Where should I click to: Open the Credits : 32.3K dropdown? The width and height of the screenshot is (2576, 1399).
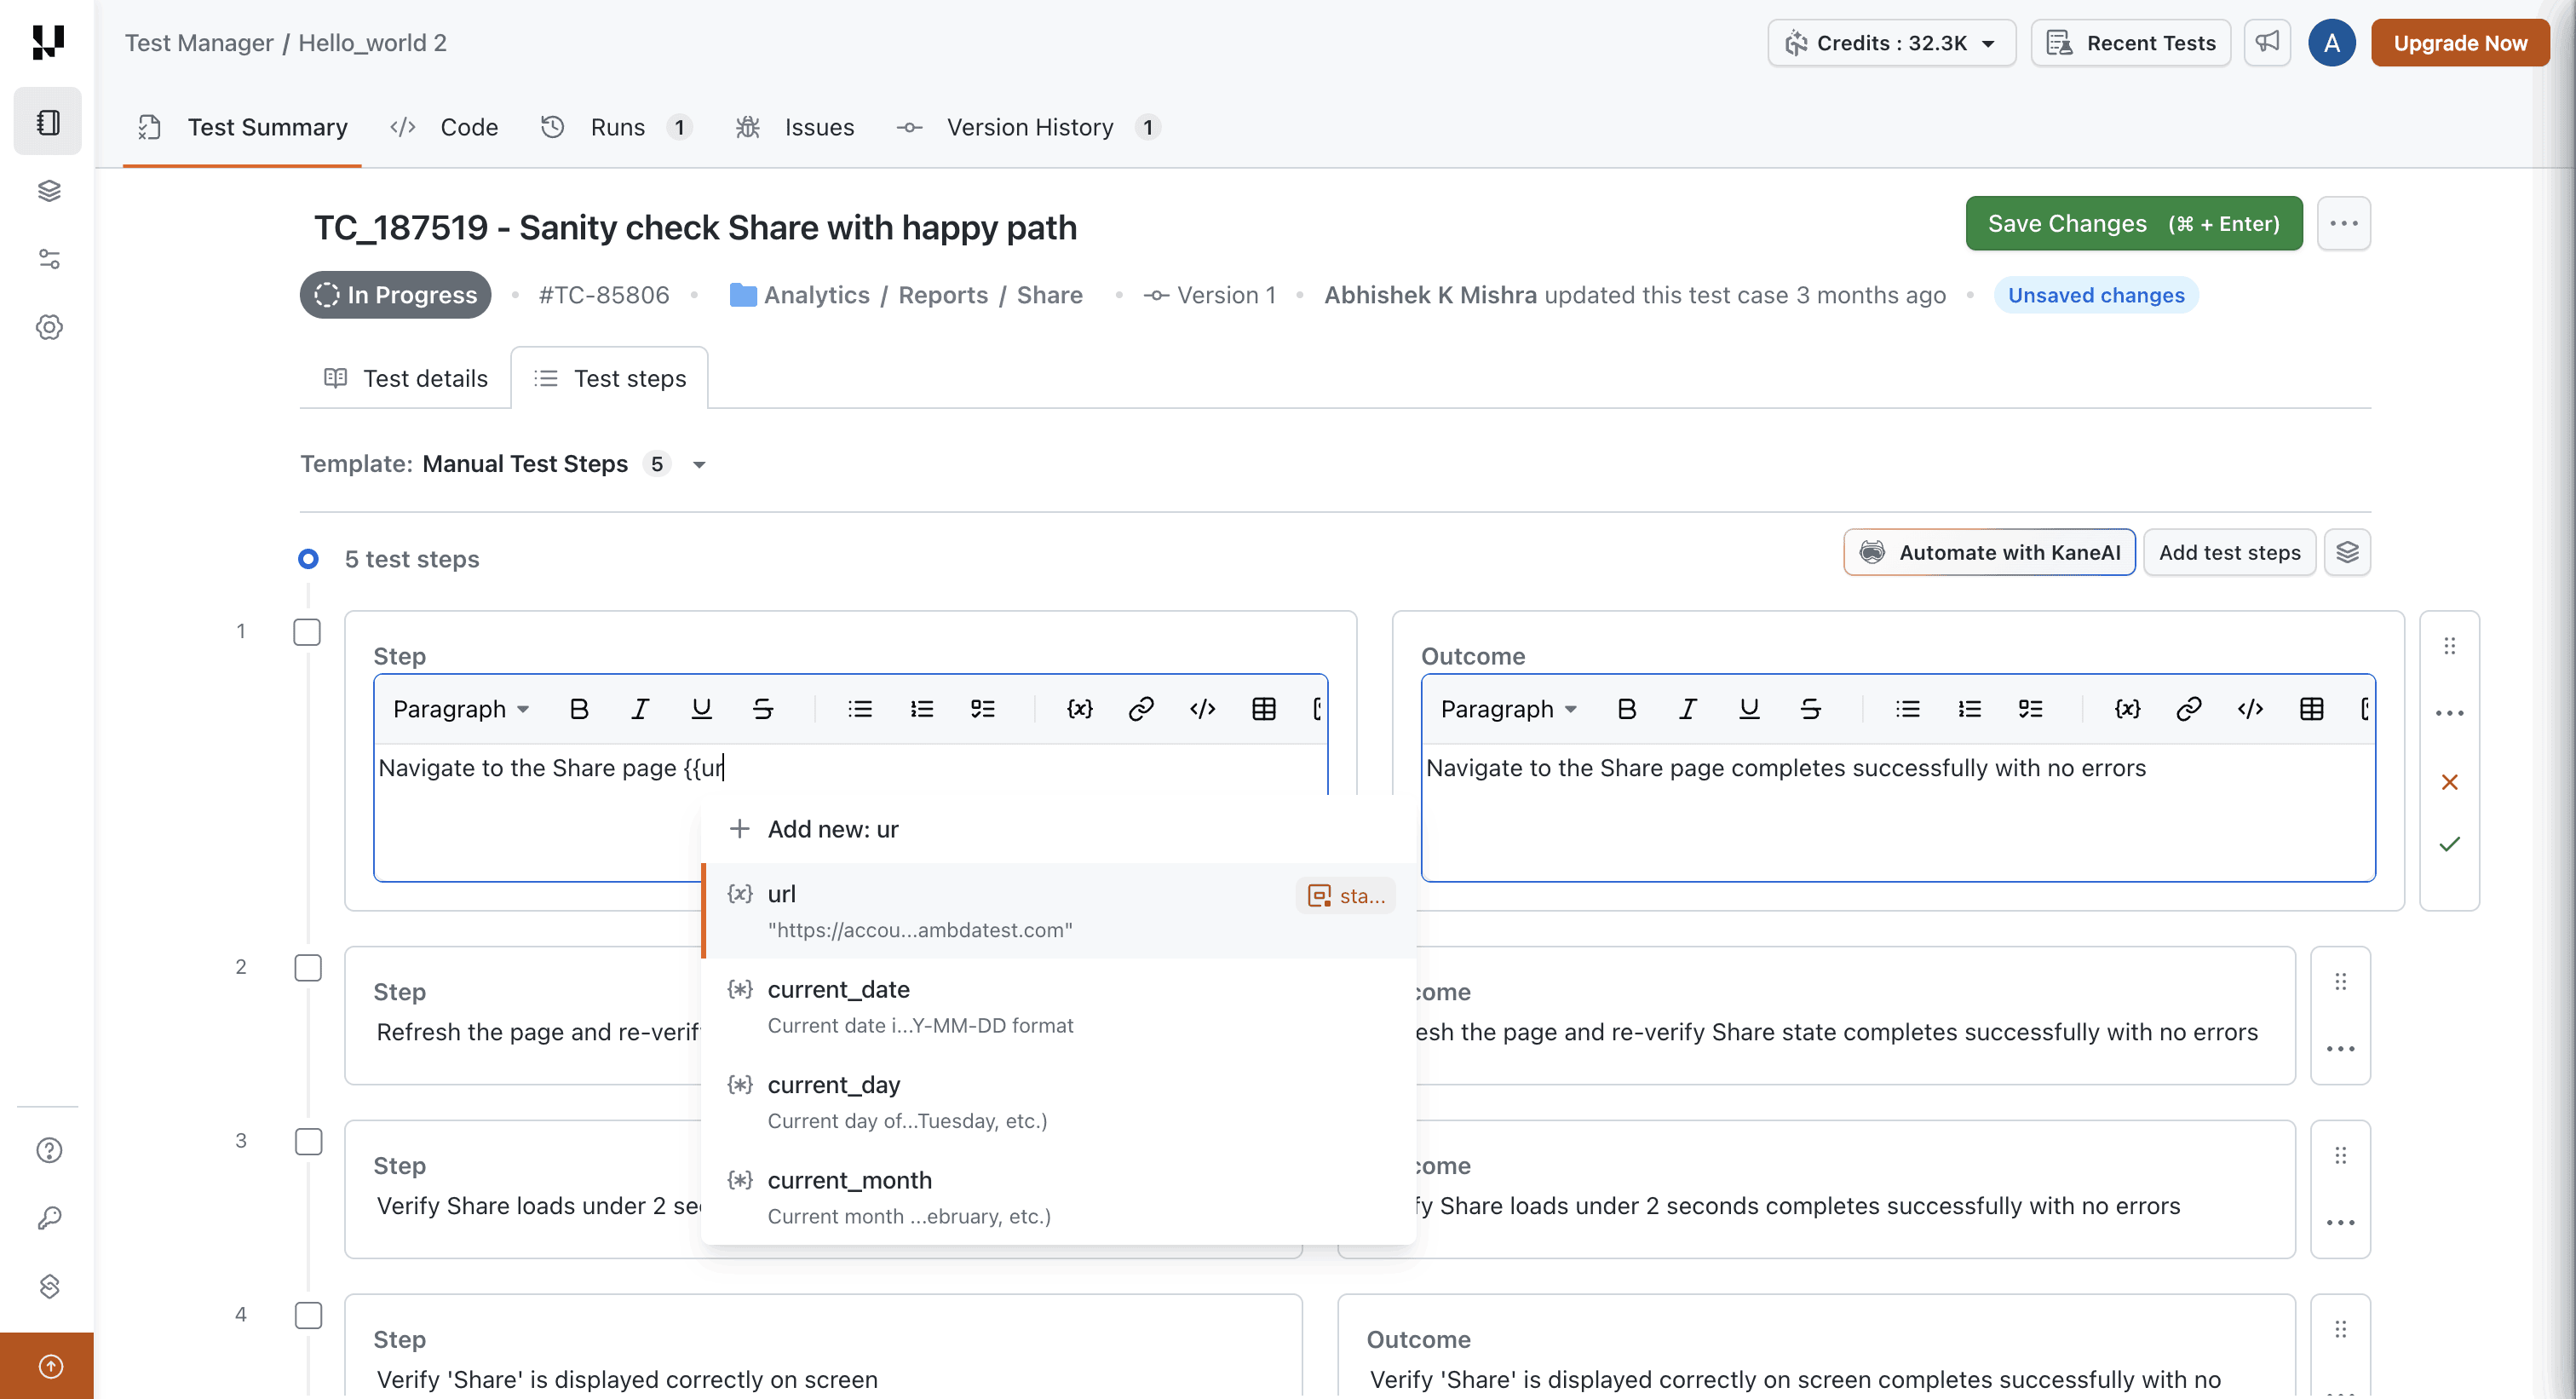click(1891, 43)
